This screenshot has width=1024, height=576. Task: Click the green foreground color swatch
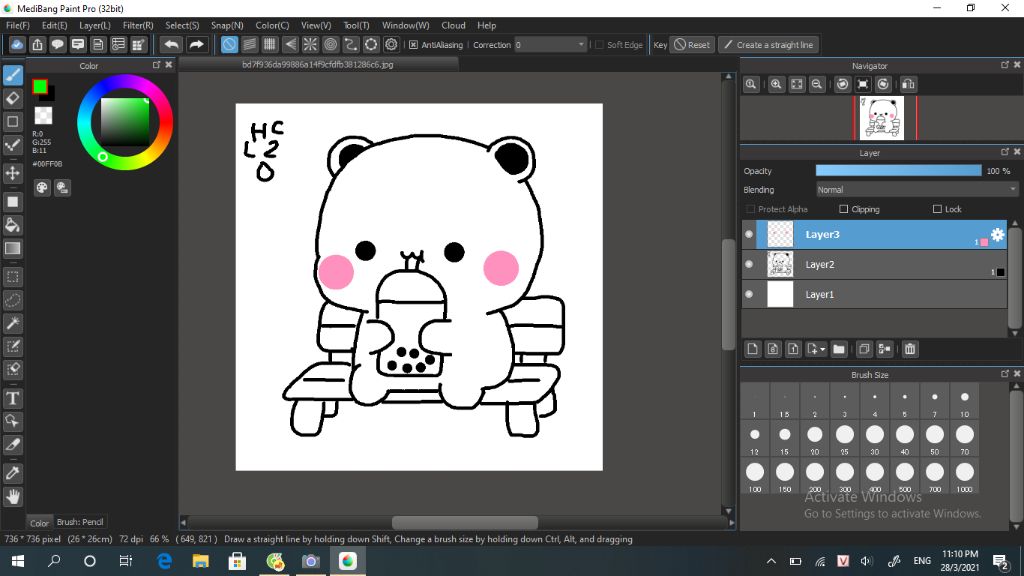point(40,86)
